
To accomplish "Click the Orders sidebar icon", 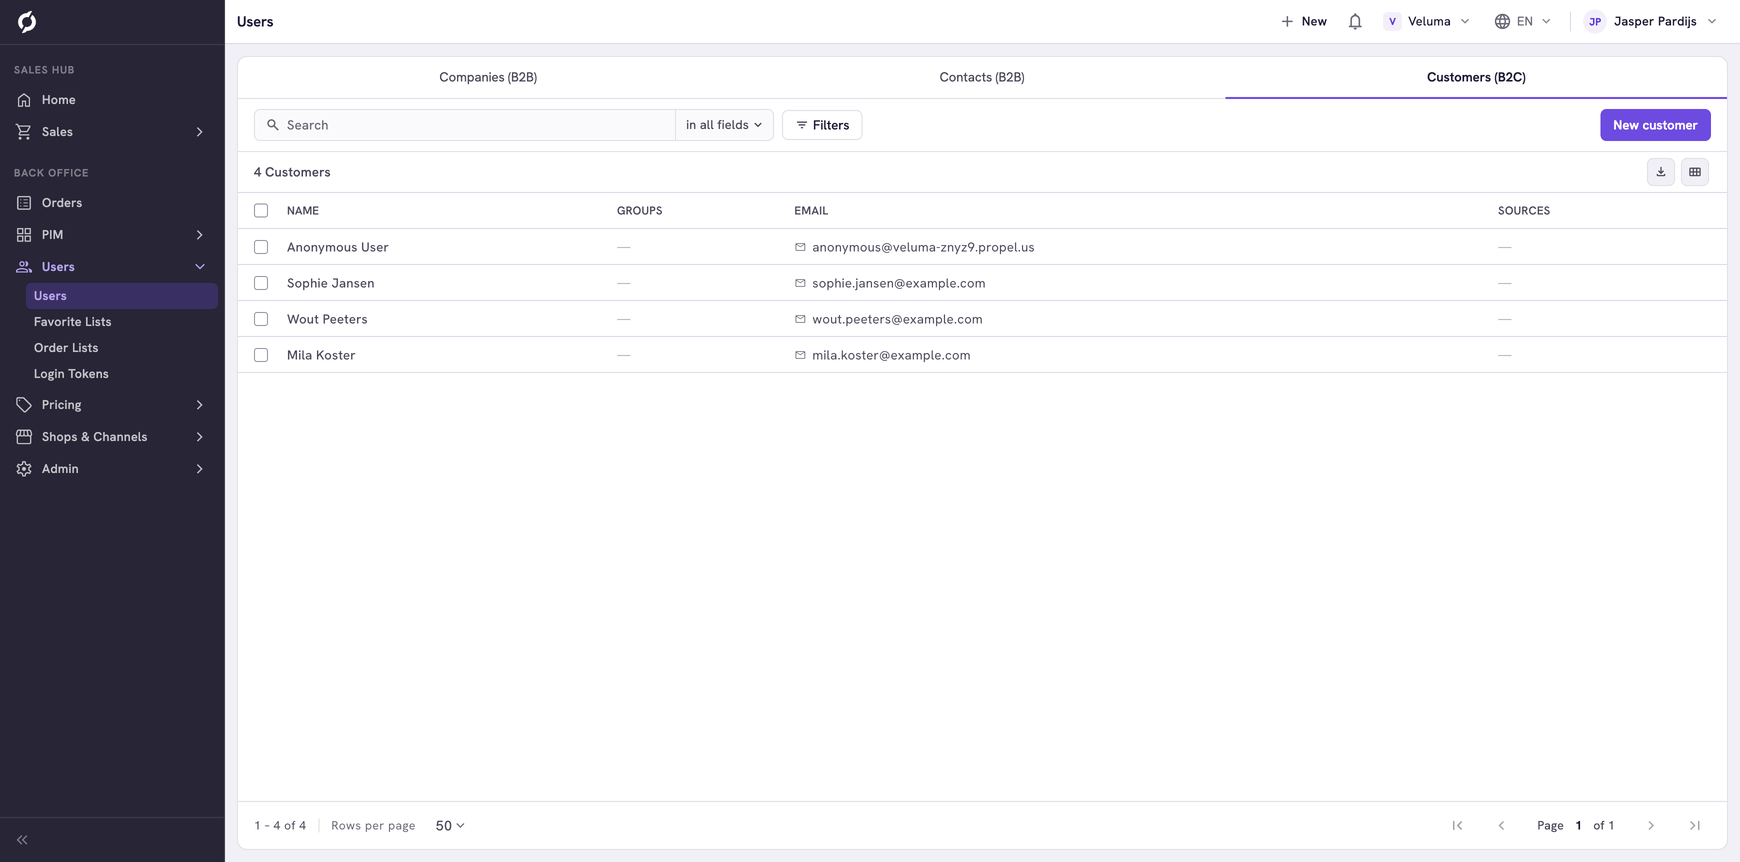I will (24, 203).
